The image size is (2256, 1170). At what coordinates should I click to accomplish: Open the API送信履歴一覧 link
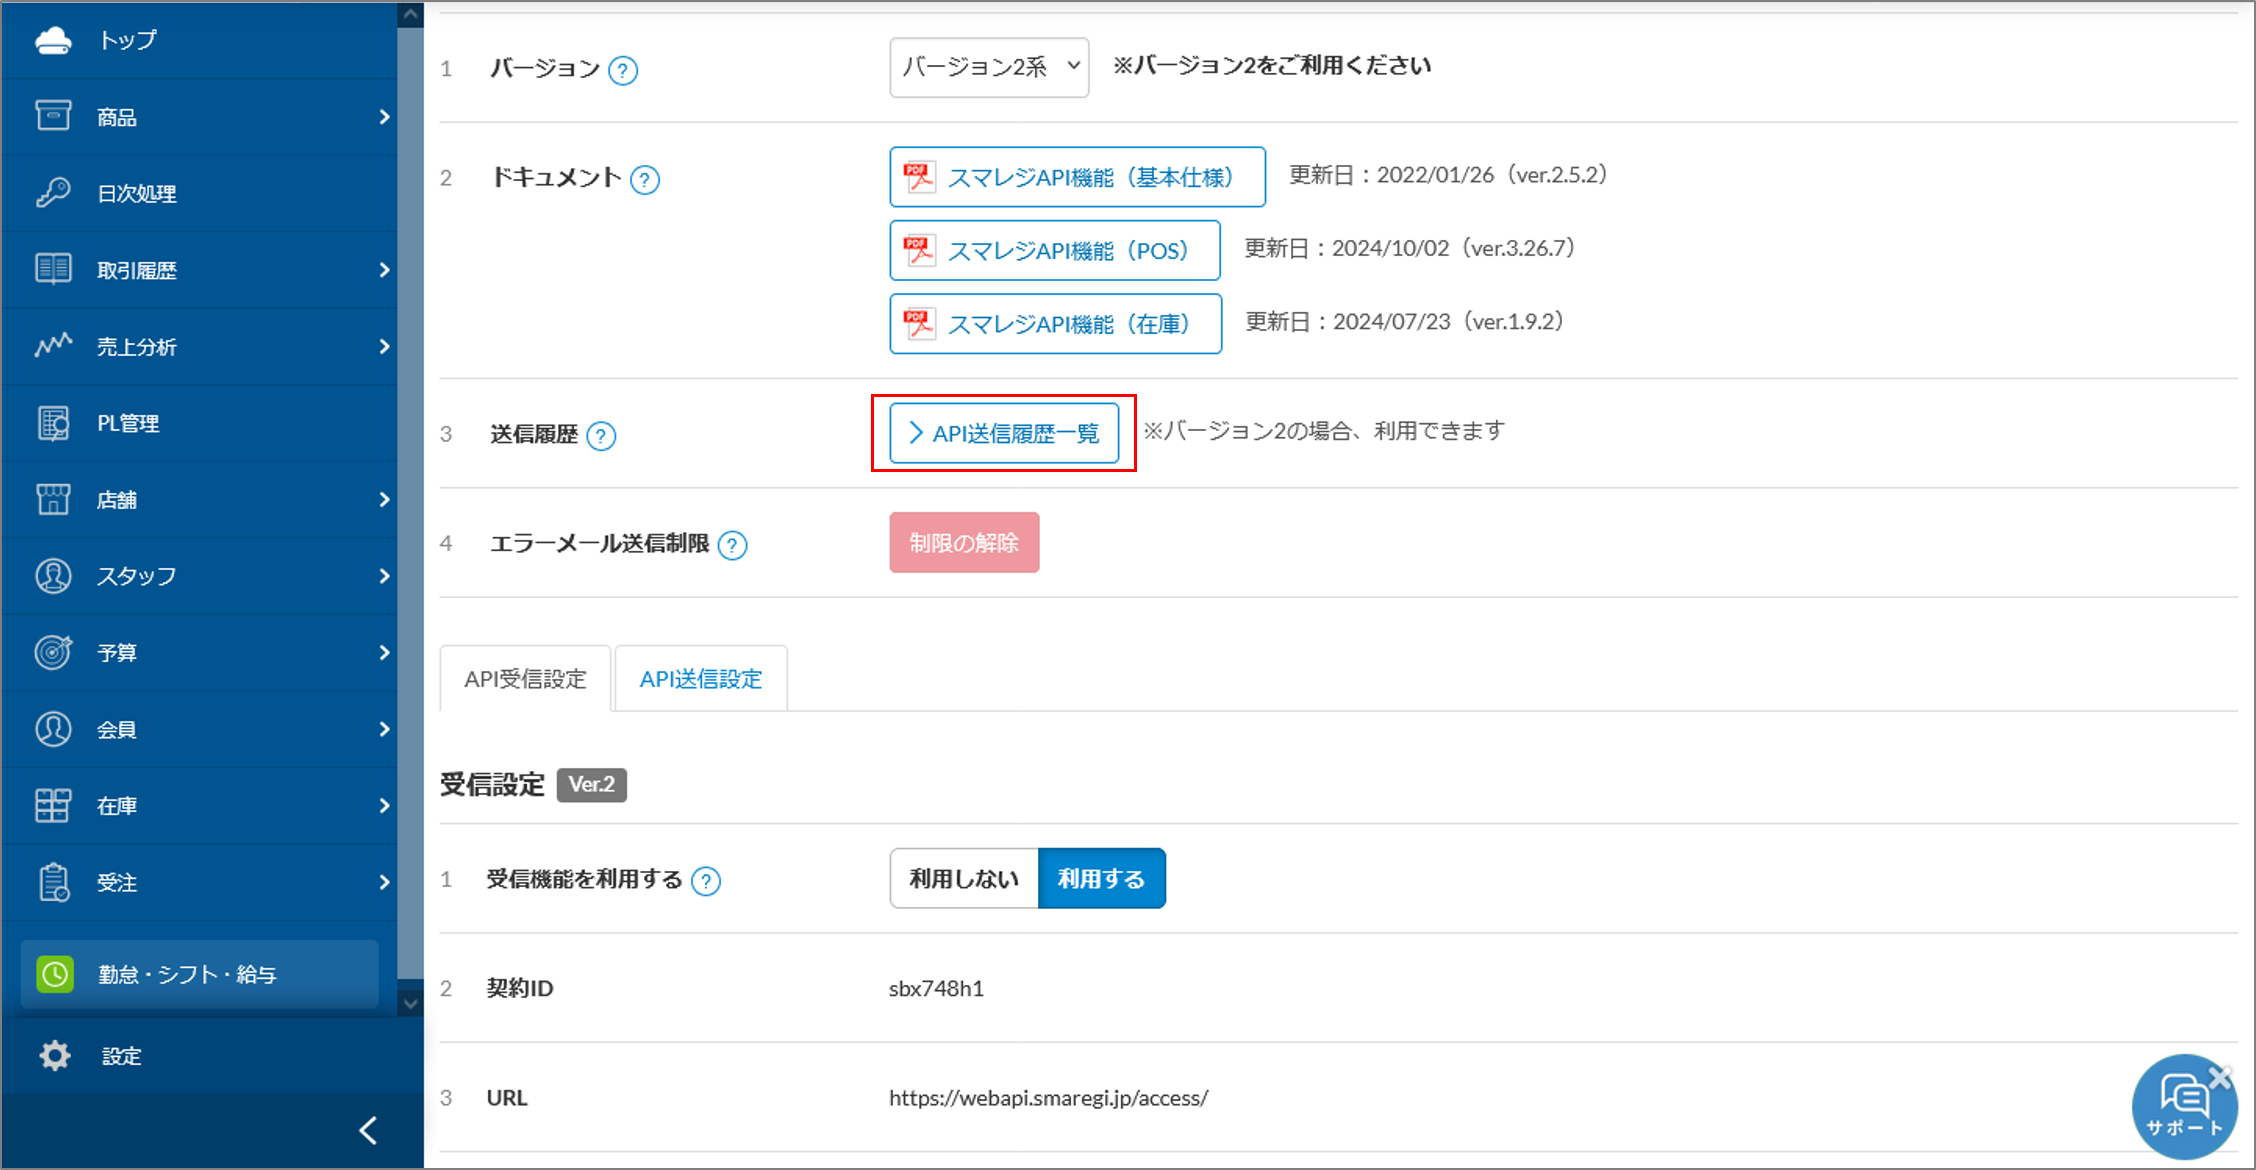pyautogui.click(x=1003, y=433)
